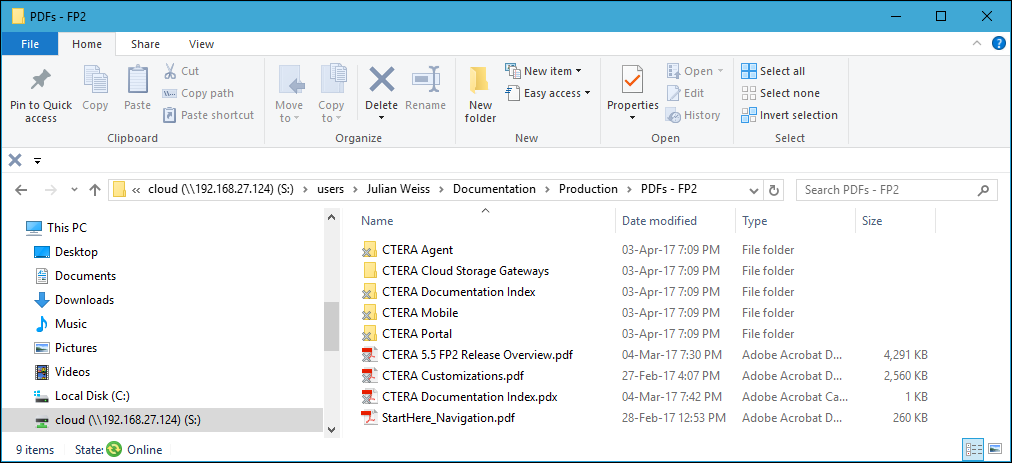Open the Easy access dropdown
Screen dimensions: 1012x463
click(x=587, y=93)
